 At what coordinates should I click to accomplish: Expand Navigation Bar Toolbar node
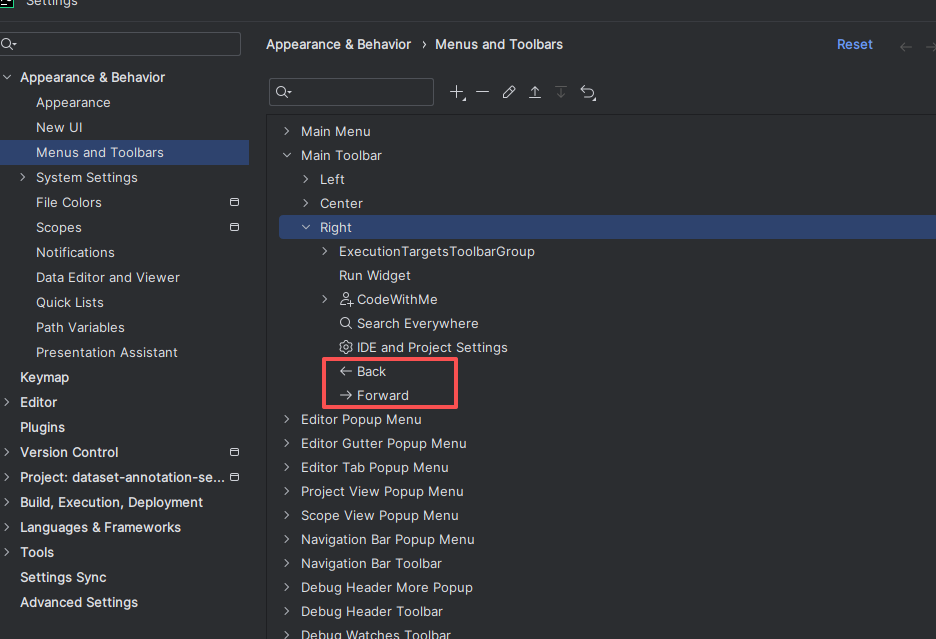point(287,563)
